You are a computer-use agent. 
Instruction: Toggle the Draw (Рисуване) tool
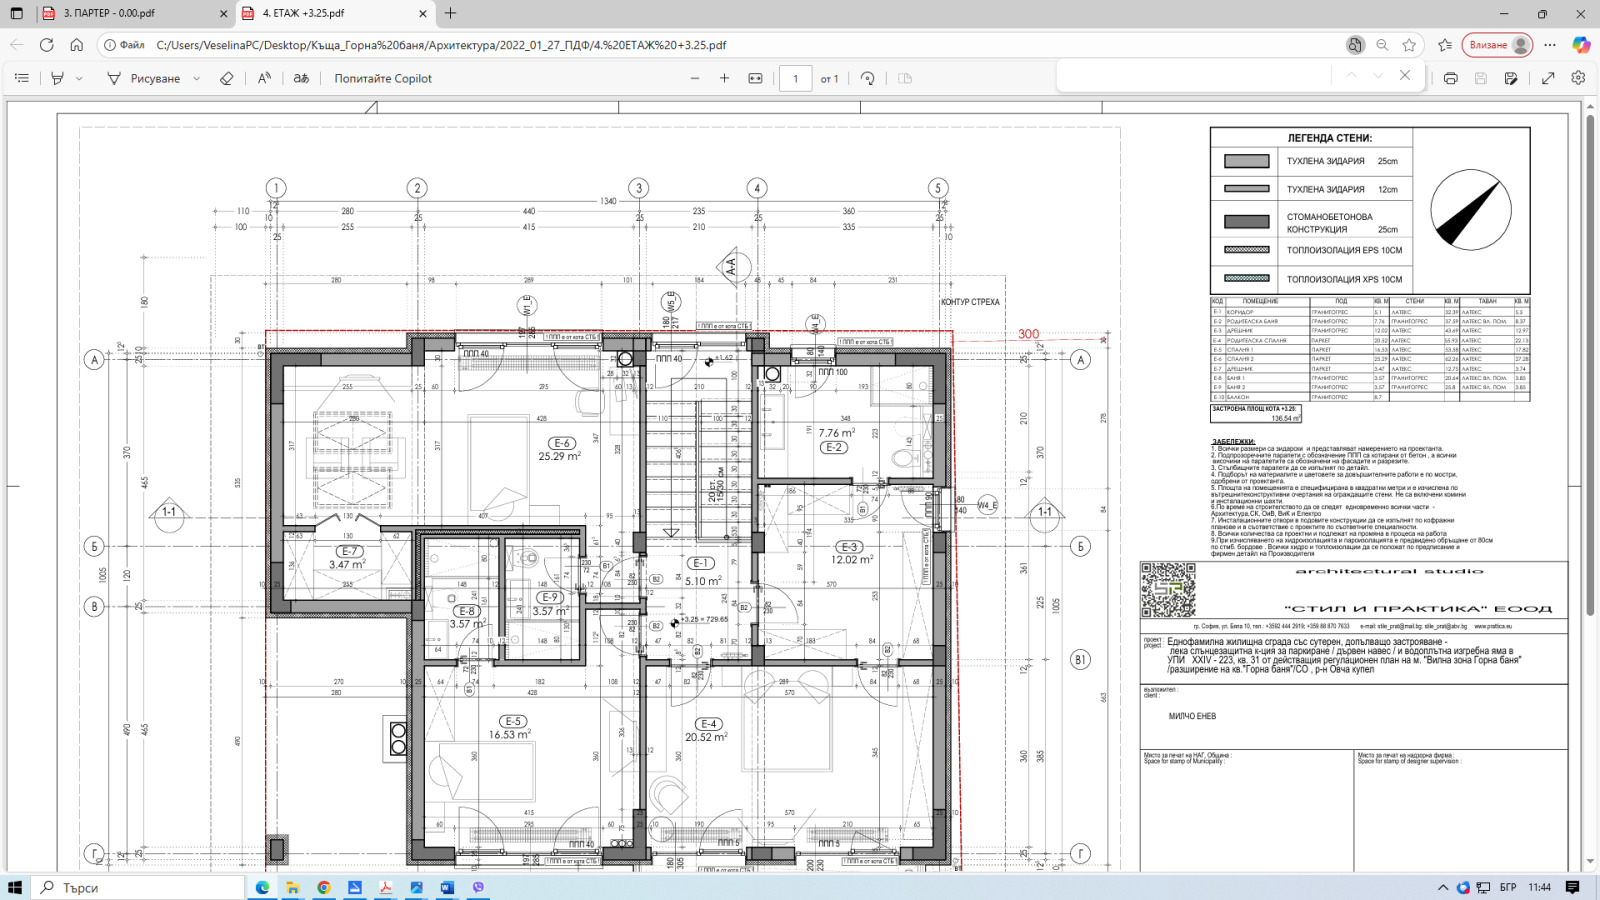tap(144, 78)
